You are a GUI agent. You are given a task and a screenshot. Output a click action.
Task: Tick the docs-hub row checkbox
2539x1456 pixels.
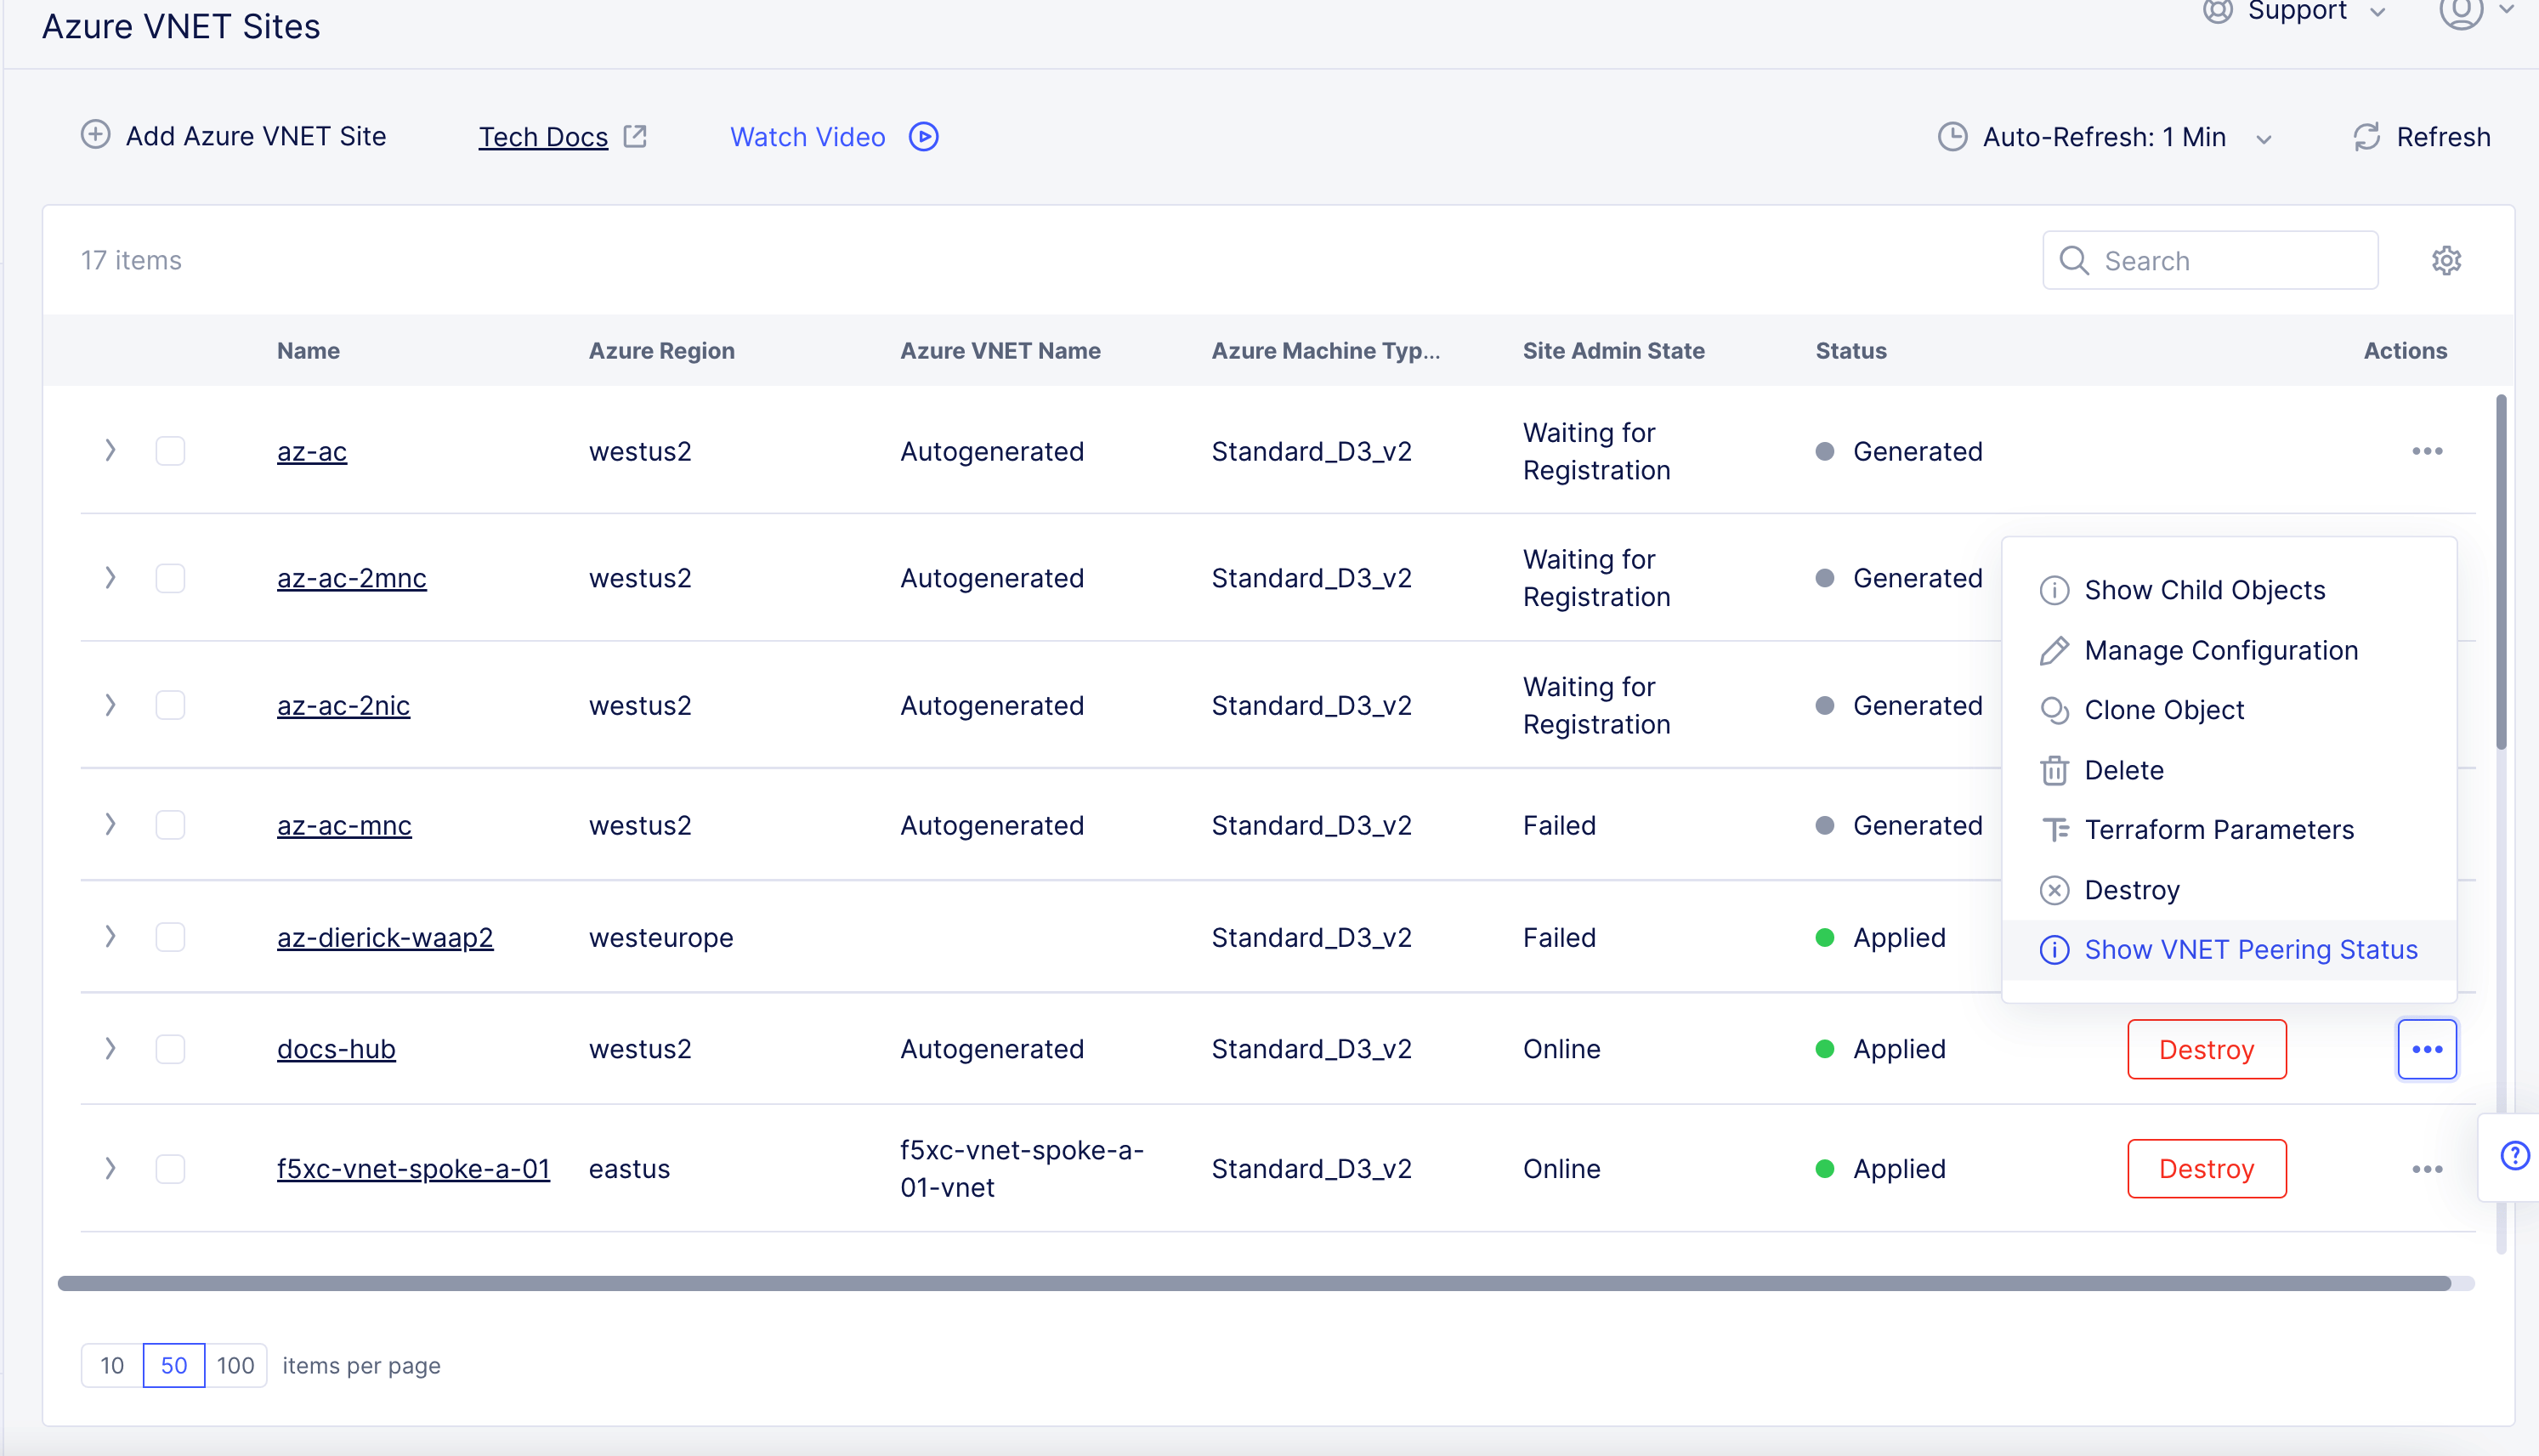[170, 1049]
